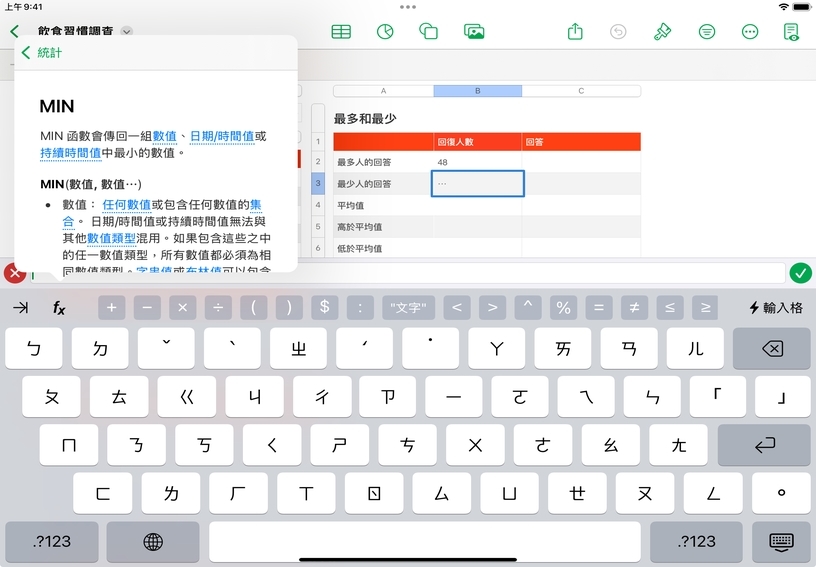Viewport: 816px width, 567px height.
Task: Open function browser fx button
Action: tap(59, 308)
